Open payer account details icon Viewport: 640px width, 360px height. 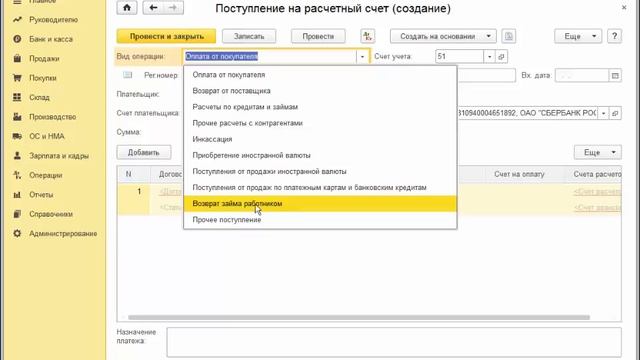[x=615, y=113]
